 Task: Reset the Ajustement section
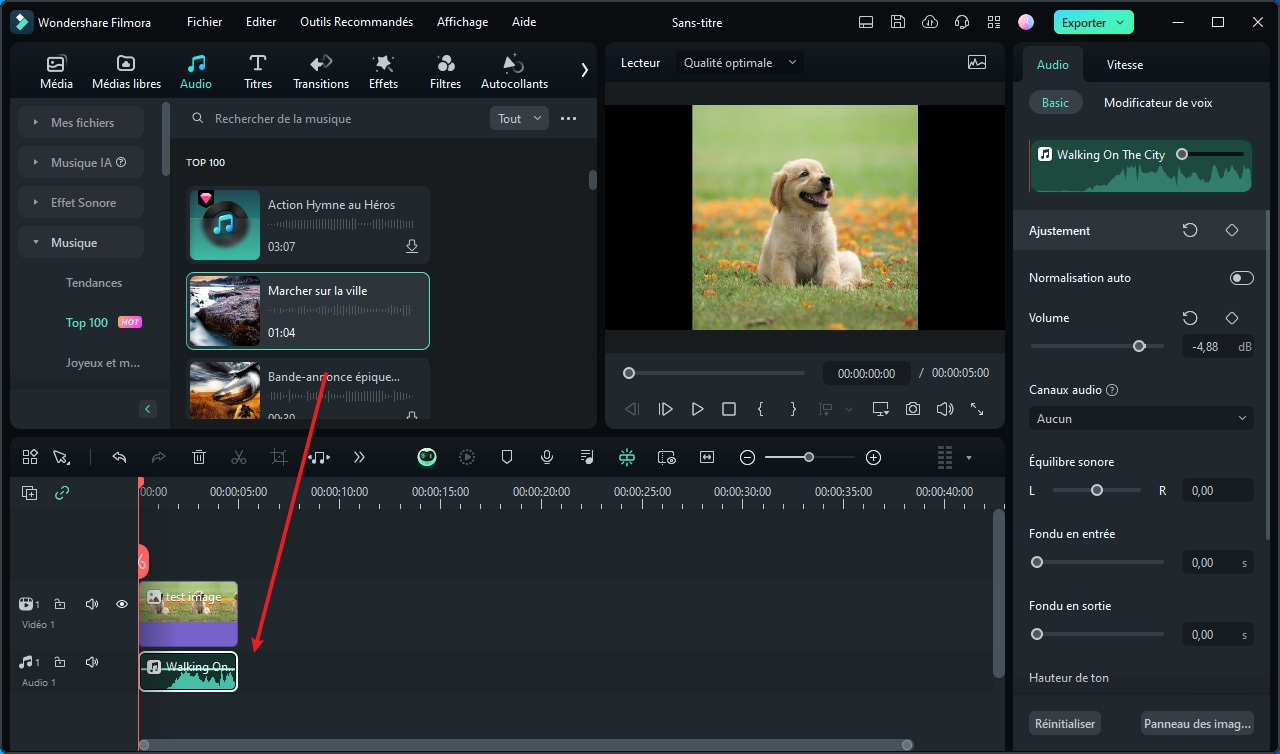[1190, 230]
